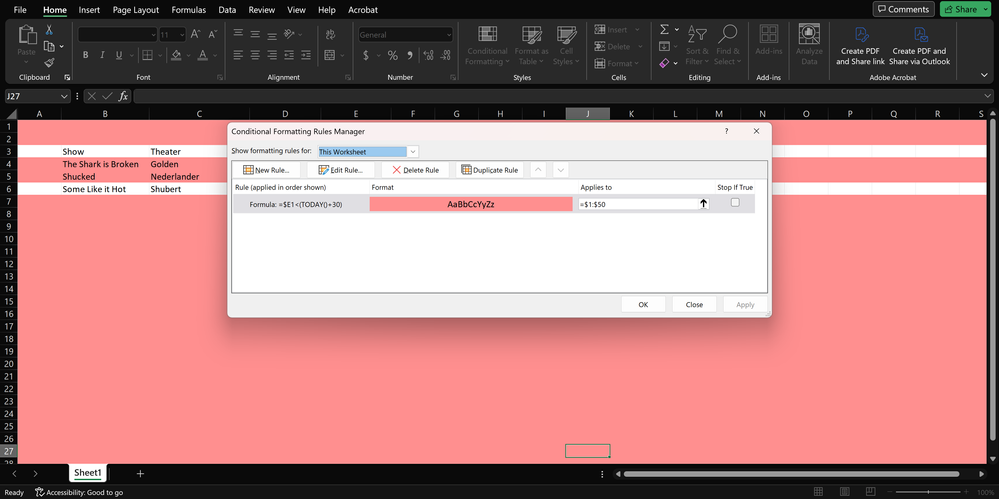Click the Comments button
This screenshot has height=499, width=999.
pyautogui.click(x=903, y=10)
